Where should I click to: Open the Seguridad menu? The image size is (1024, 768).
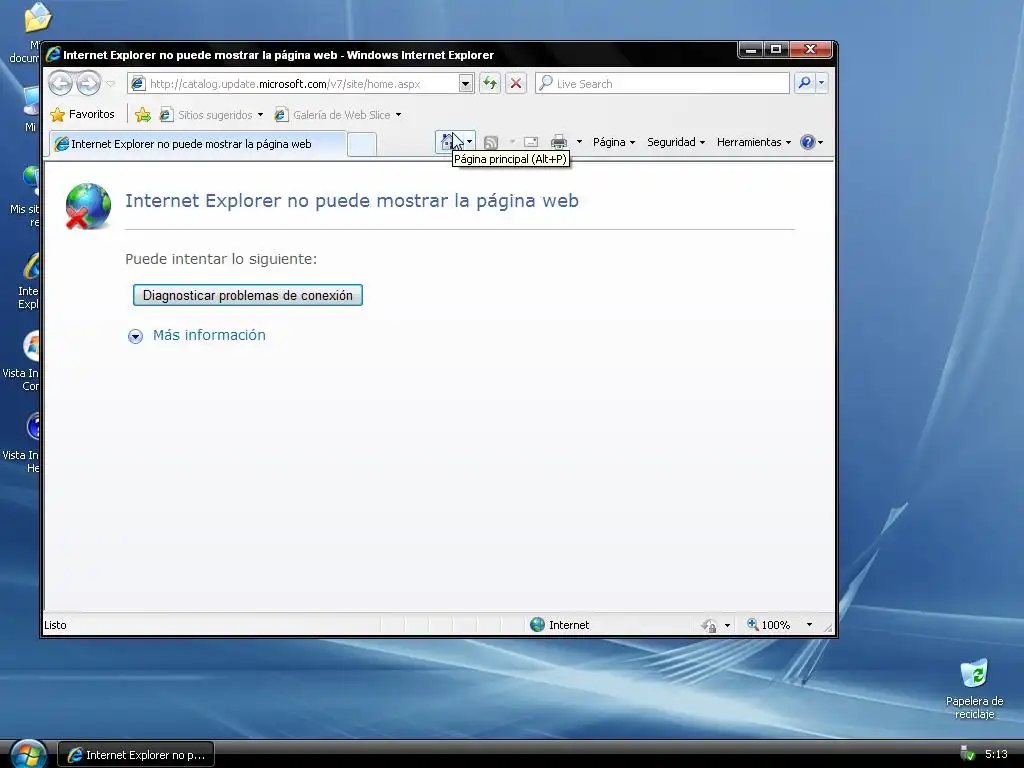pos(676,142)
